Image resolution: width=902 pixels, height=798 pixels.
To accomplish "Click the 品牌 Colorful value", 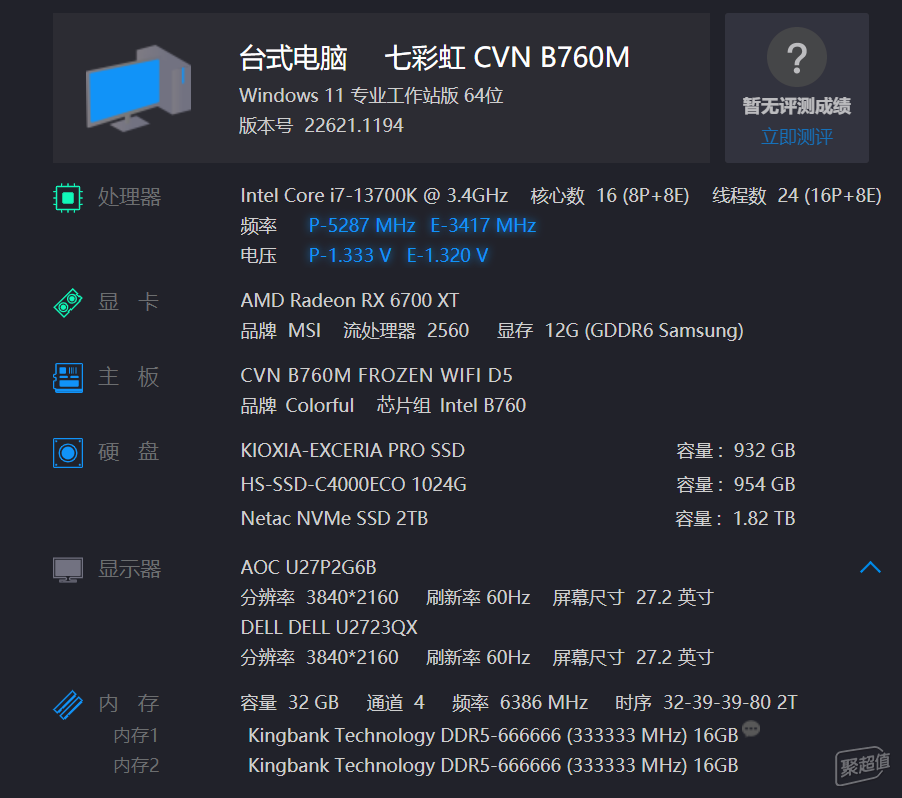I will [297, 406].
